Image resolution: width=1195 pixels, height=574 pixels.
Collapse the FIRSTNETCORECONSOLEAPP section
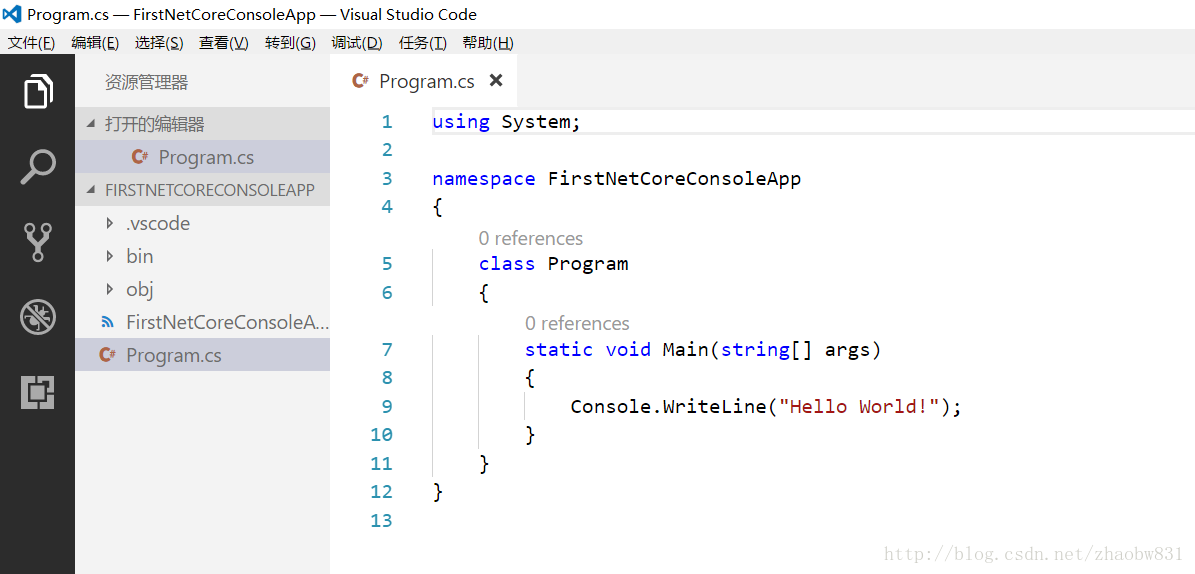91,190
